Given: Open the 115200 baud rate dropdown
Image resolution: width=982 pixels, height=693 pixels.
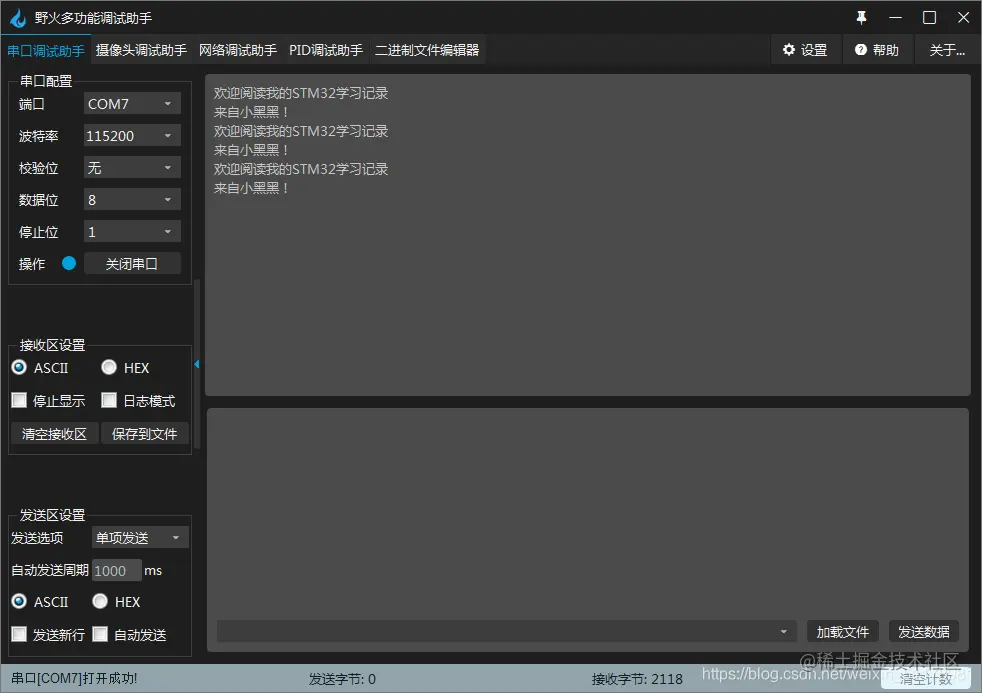Looking at the screenshot, I should pos(131,135).
